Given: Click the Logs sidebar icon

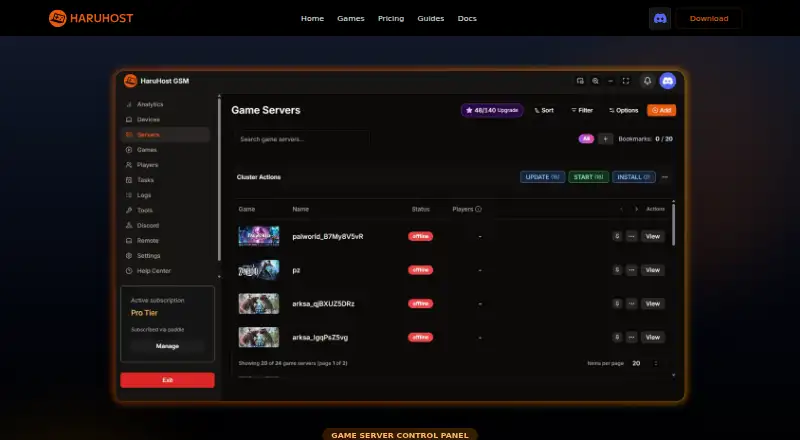Looking at the screenshot, I should [129, 195].
